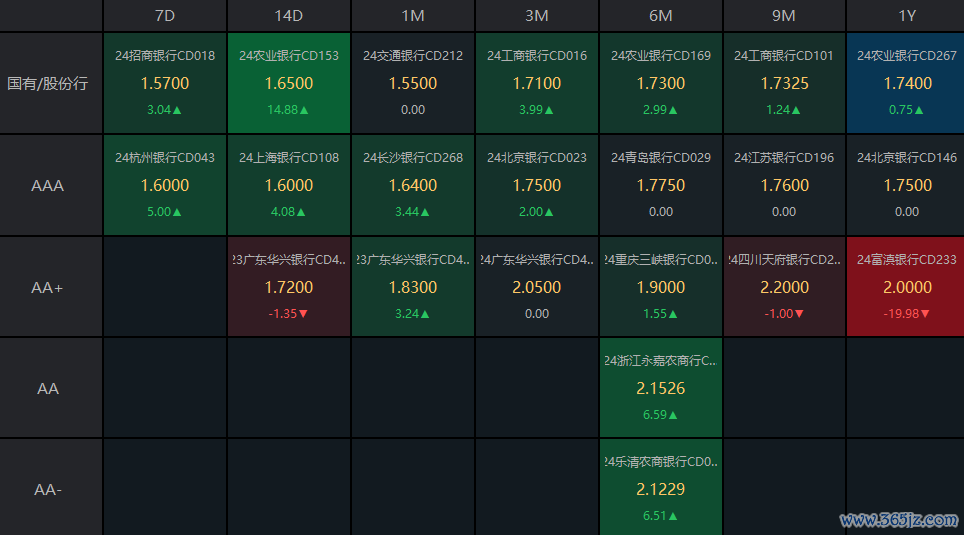Open the 浙江永嘉农商行 cell priced 2.1526
964x535 pixels.
coord(661,387)
